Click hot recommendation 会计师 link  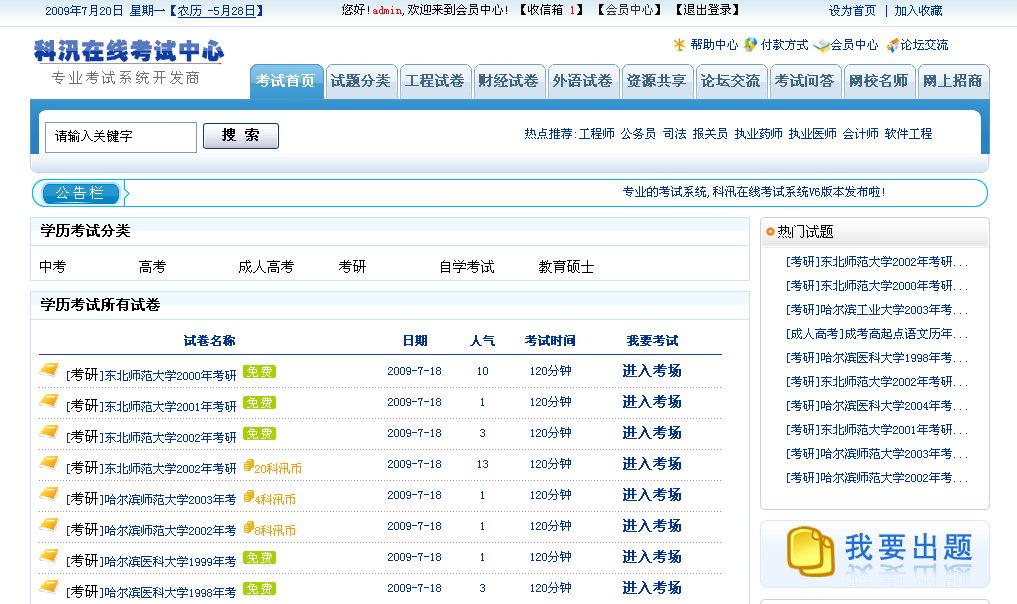(860, 134)
